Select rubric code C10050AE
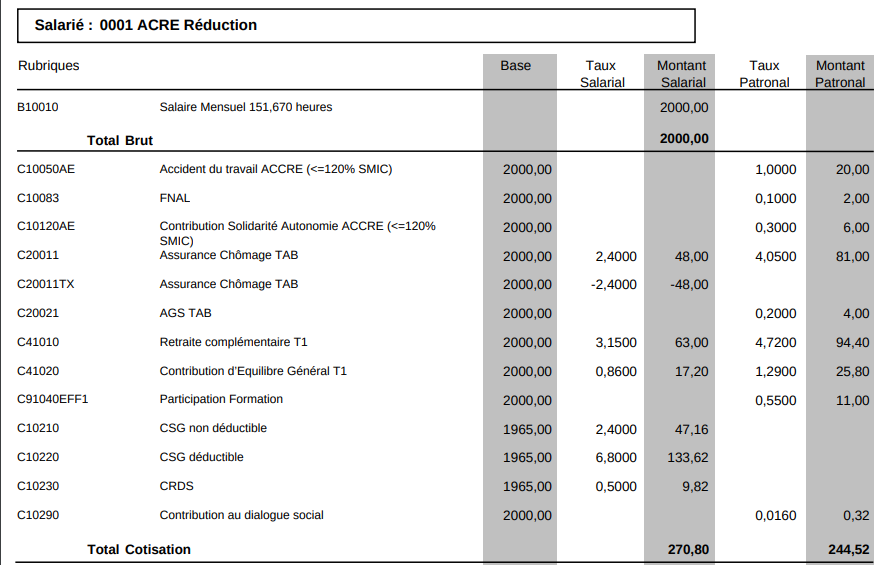This screenshot has height=565, width=877. click(x=46, y=169)
